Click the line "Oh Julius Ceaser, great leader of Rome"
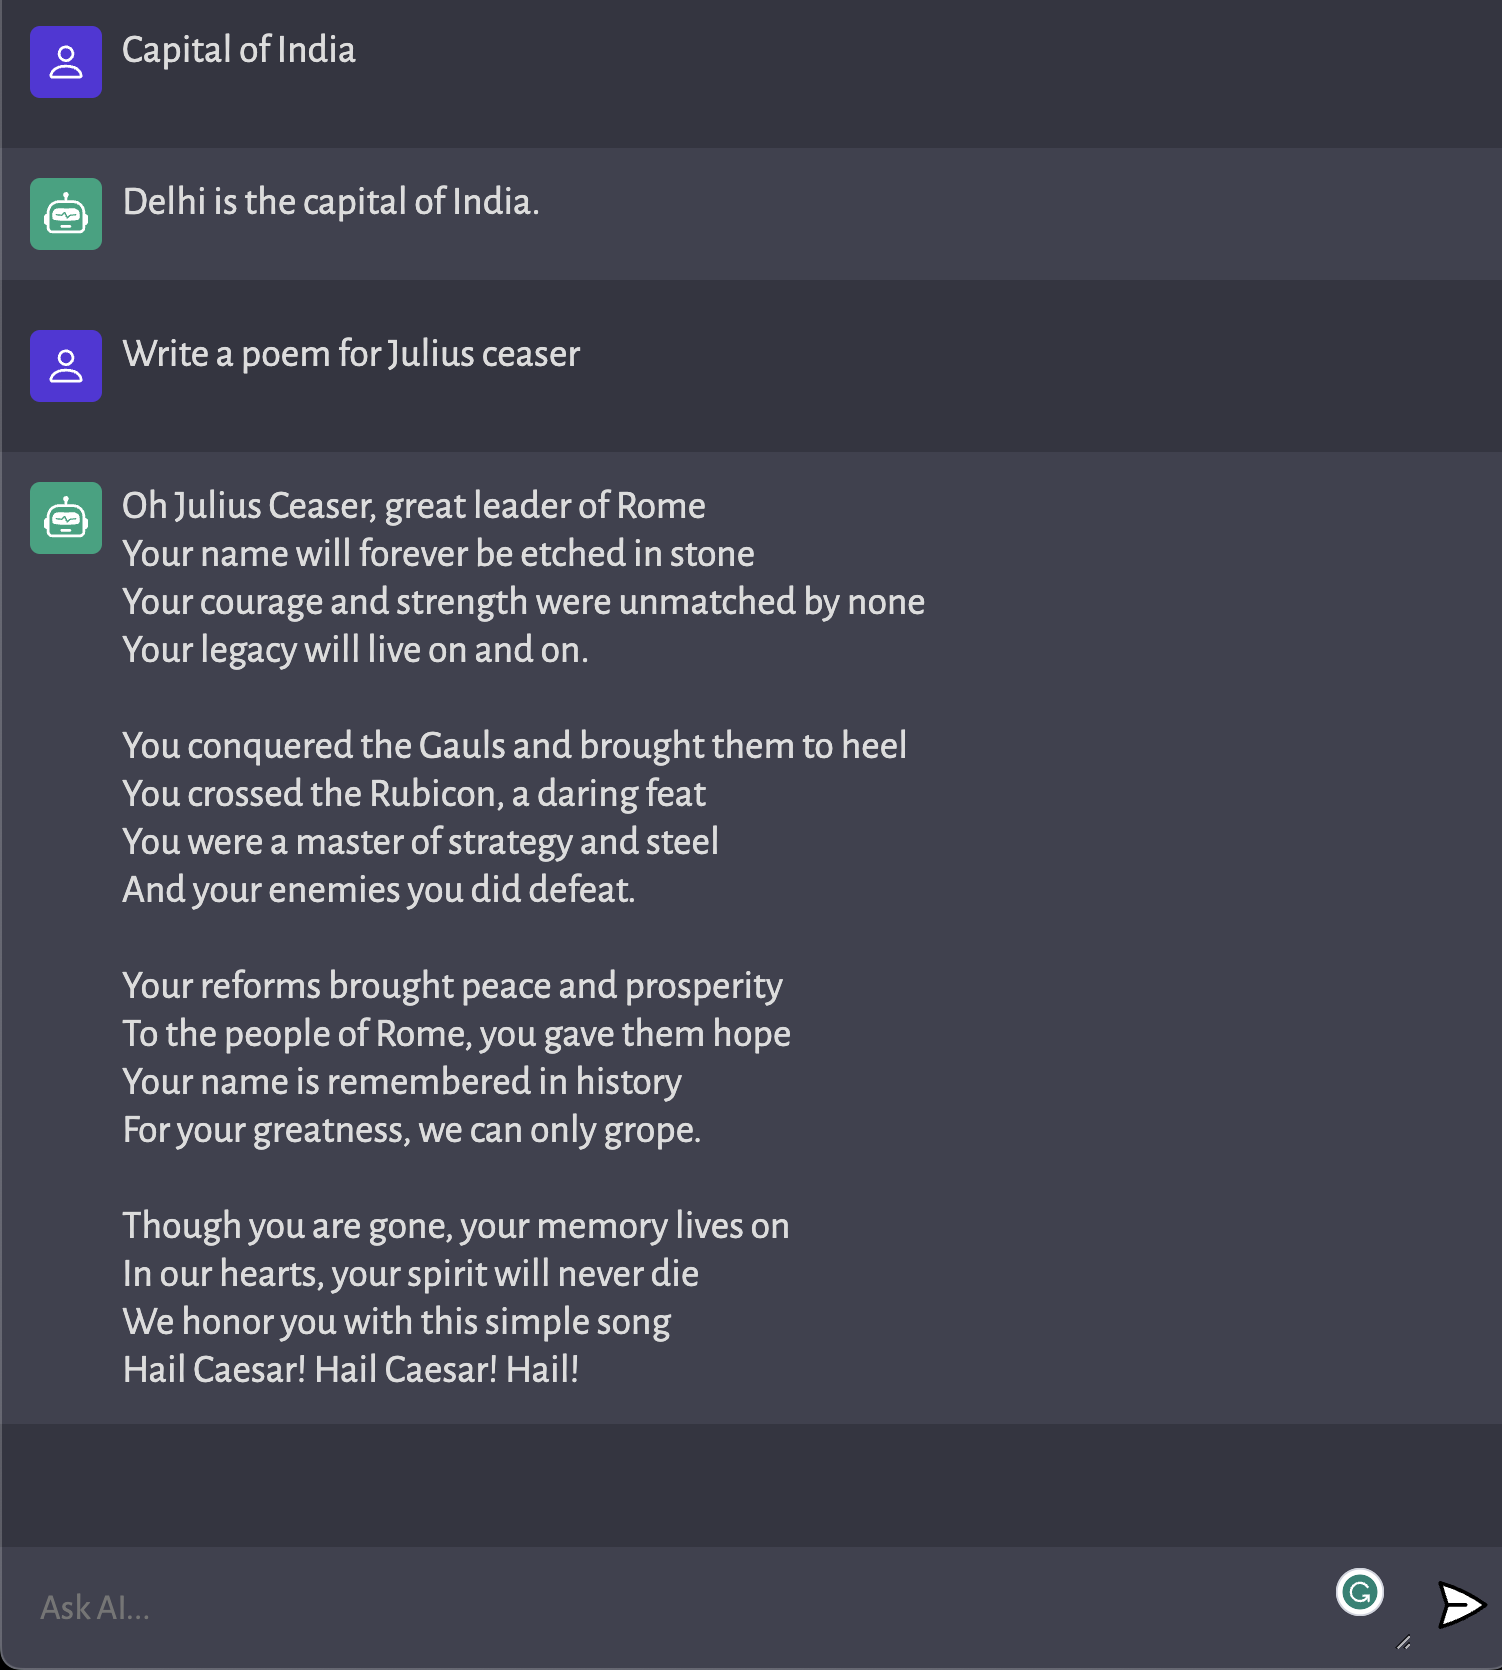The image size is (1502, 1670). click(414, 506)
